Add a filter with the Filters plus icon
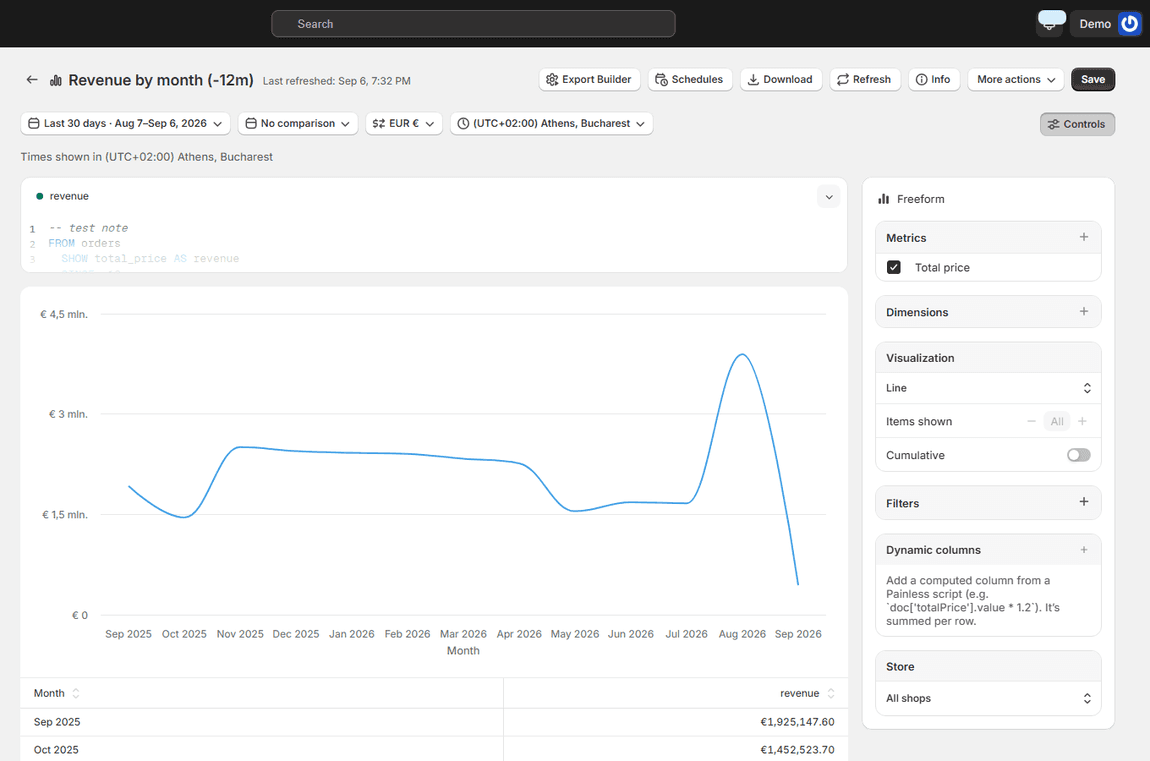 1083,502
